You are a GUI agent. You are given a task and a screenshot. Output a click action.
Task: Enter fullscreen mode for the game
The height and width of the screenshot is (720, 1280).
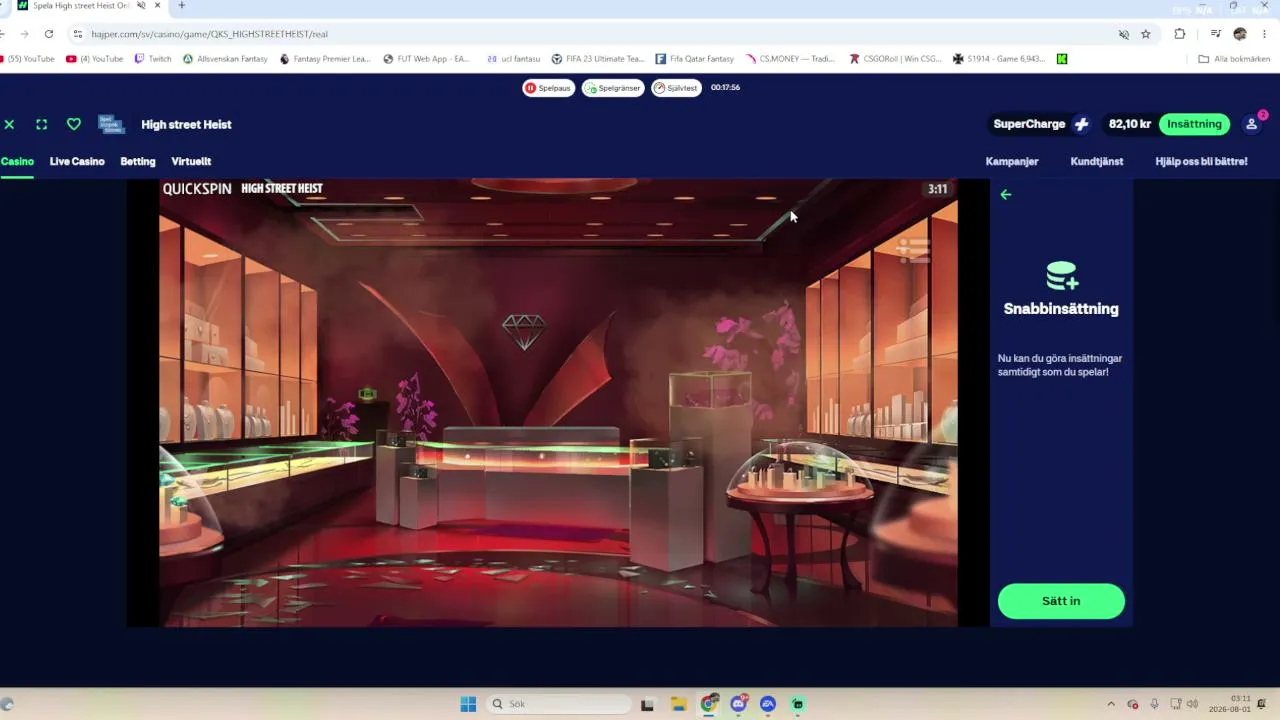click(41, 124)
